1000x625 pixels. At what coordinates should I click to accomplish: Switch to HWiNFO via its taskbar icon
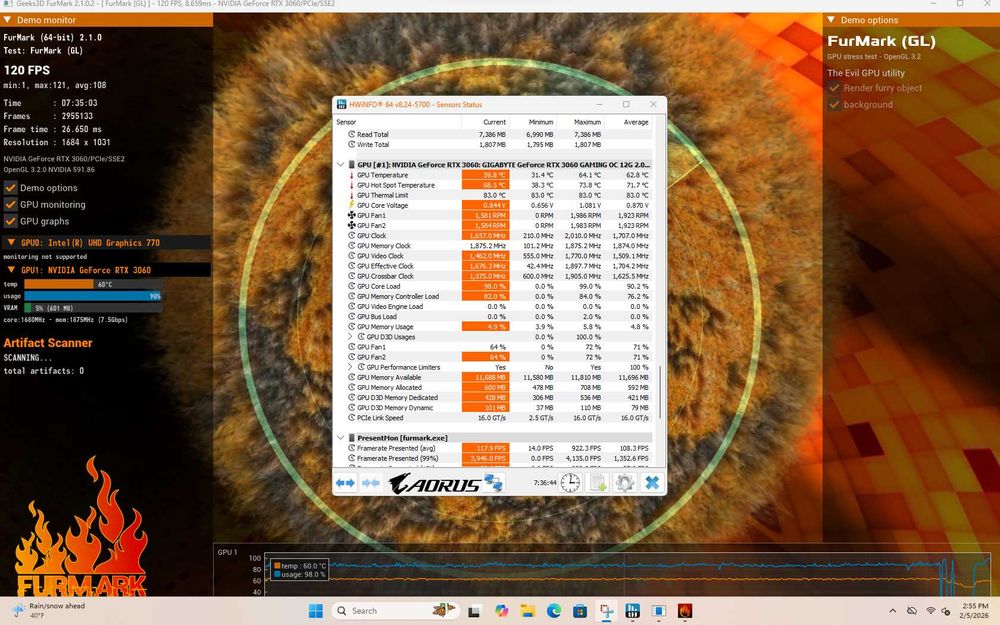tap(633, 611)
